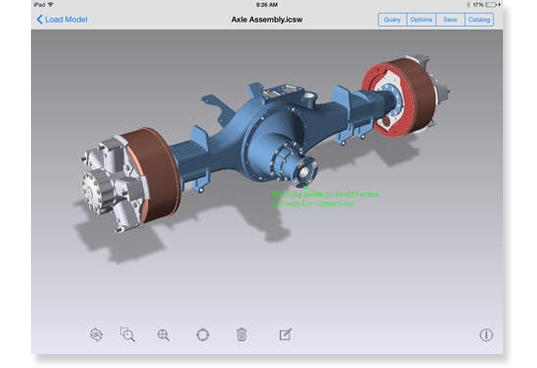
Task: Delete annotation with trash can icon
Action: pyautogui.click(x=241, y=334)
